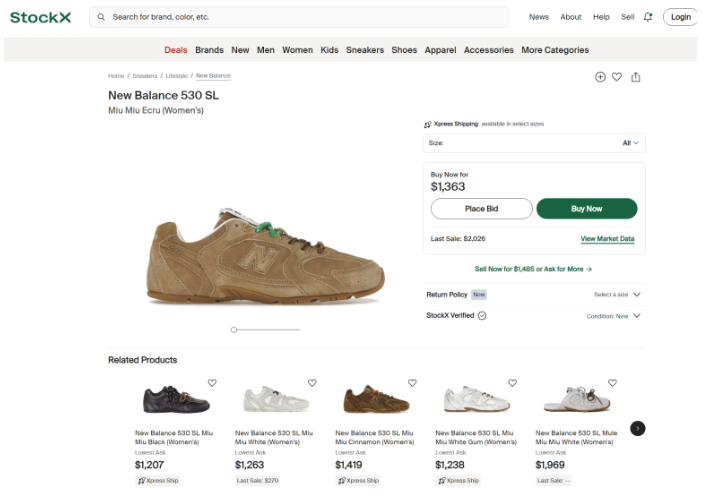The width and height of the screenshot is (704, 499).
Task: Expand the Return Policy section
Action: [x=637, y=295]
